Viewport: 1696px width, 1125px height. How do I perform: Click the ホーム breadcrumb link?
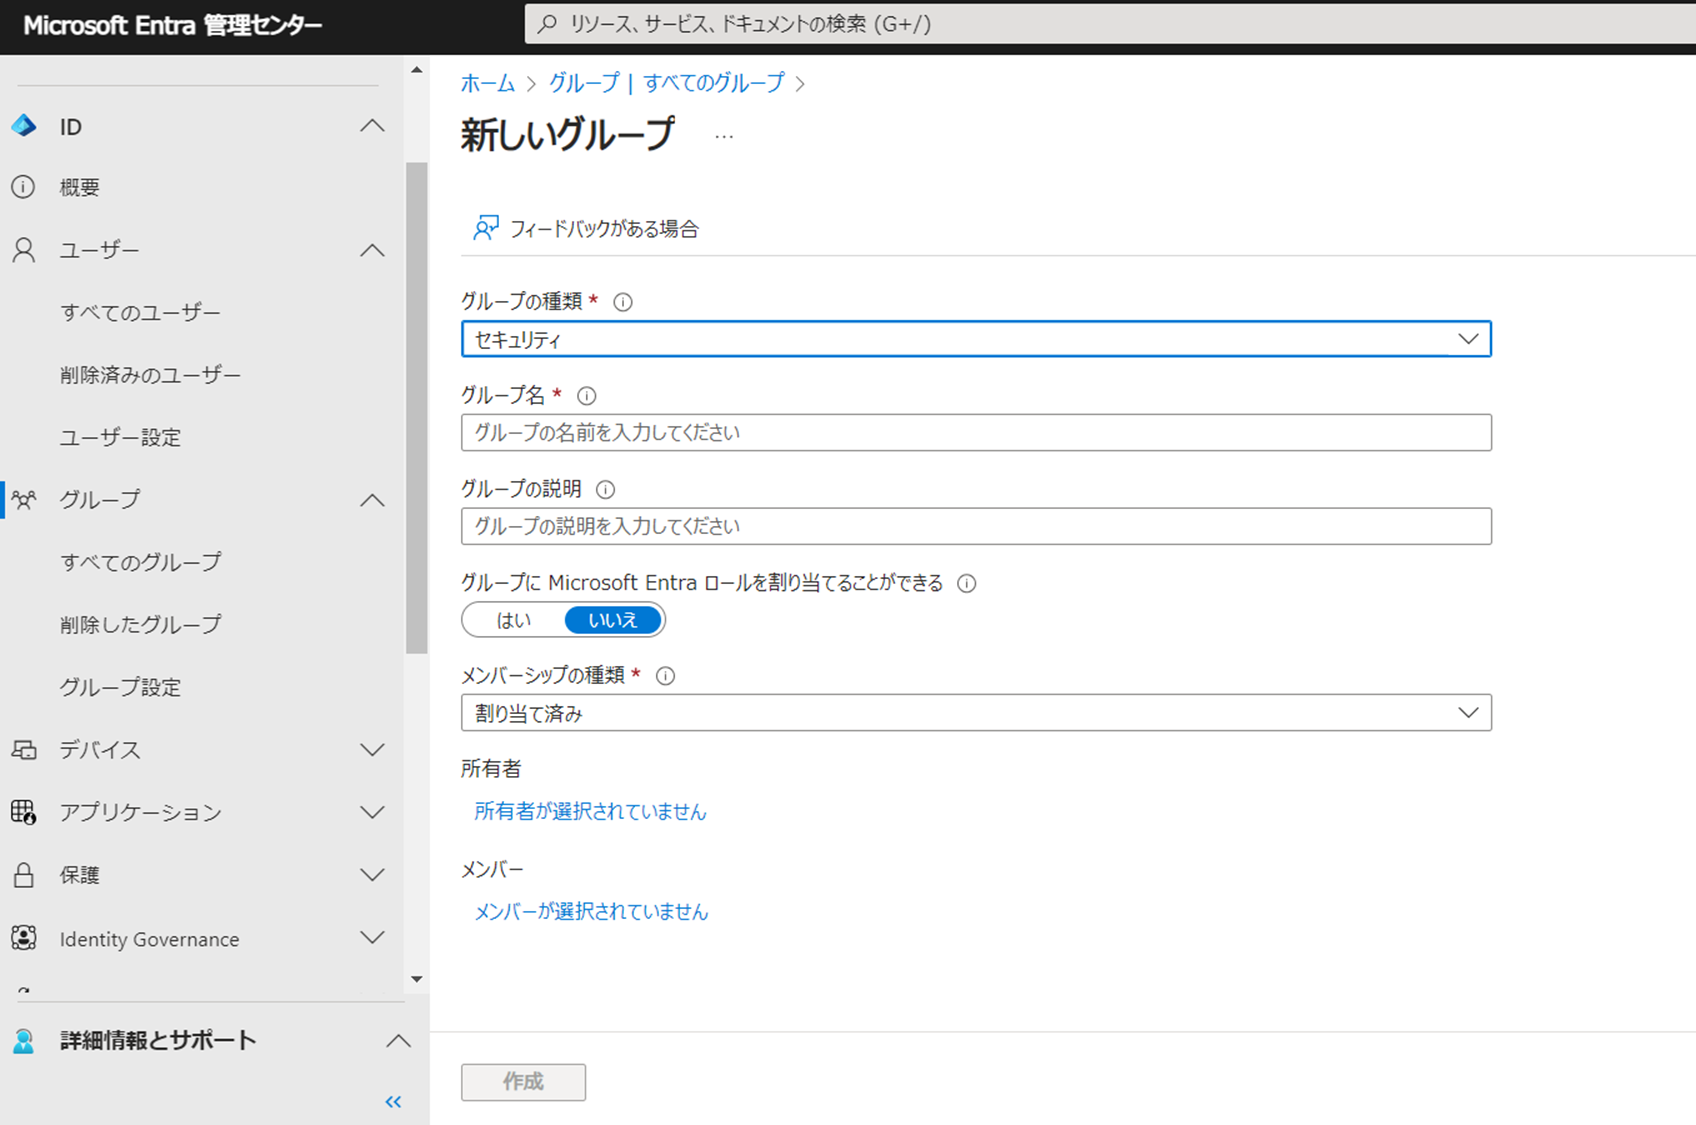coord(488,83)
